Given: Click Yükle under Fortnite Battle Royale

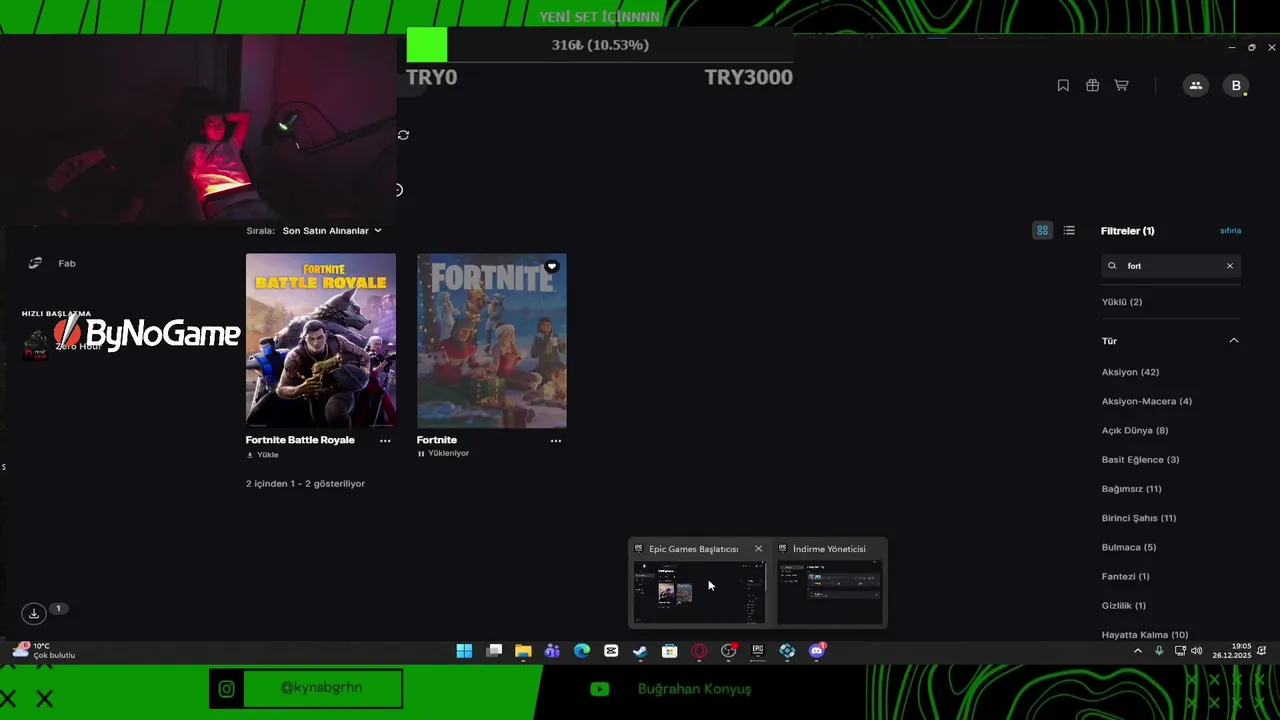Looking at the screenshot, I should 262,455.
